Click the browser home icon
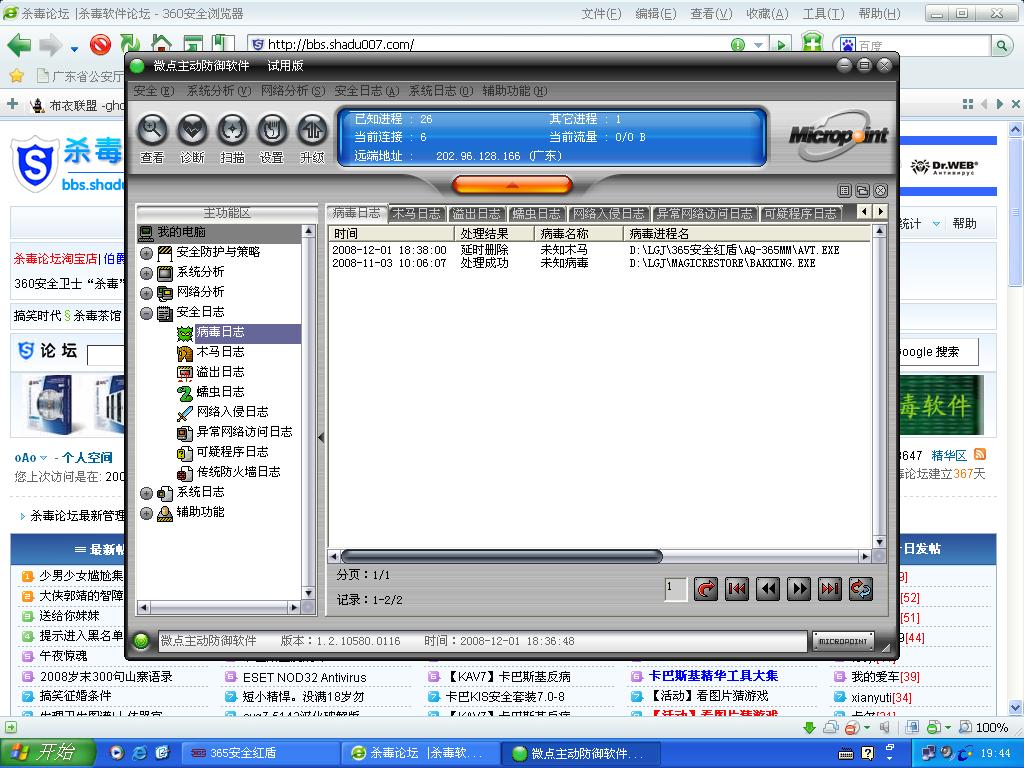This screenshot has height=768, width=1024. pos(161,44)
